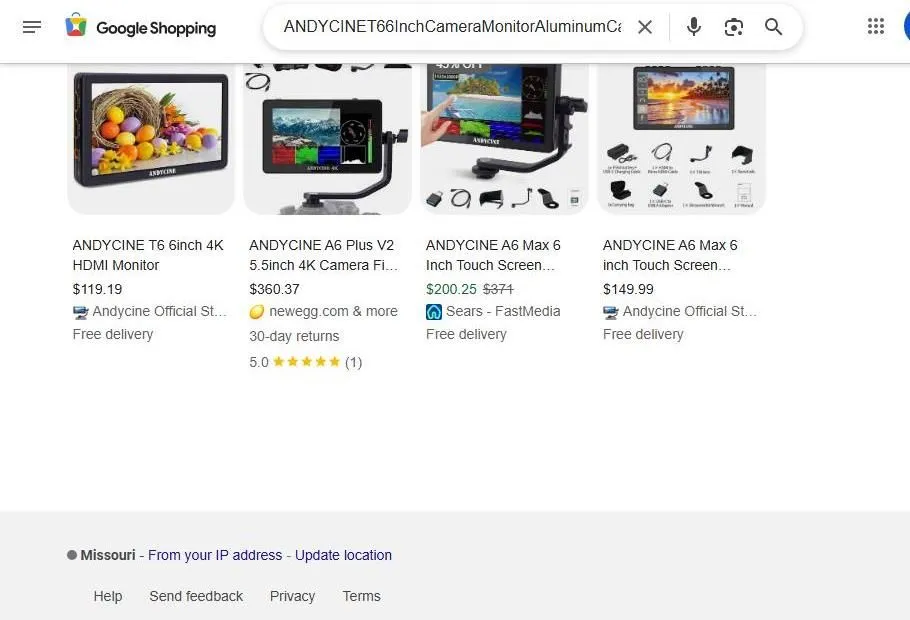Open the Privacy page

click(x=292, y=596)
